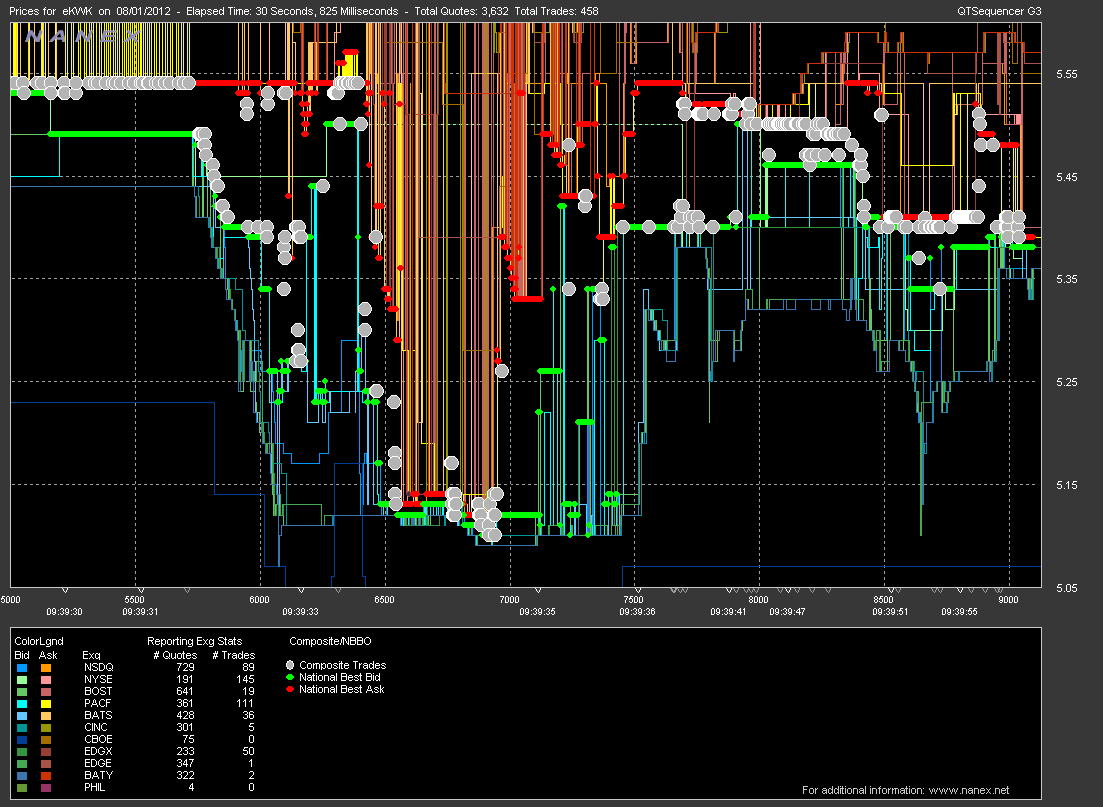Click the red National Best Ask legend marker
1103x807 pixels.
tap(290, 689)
